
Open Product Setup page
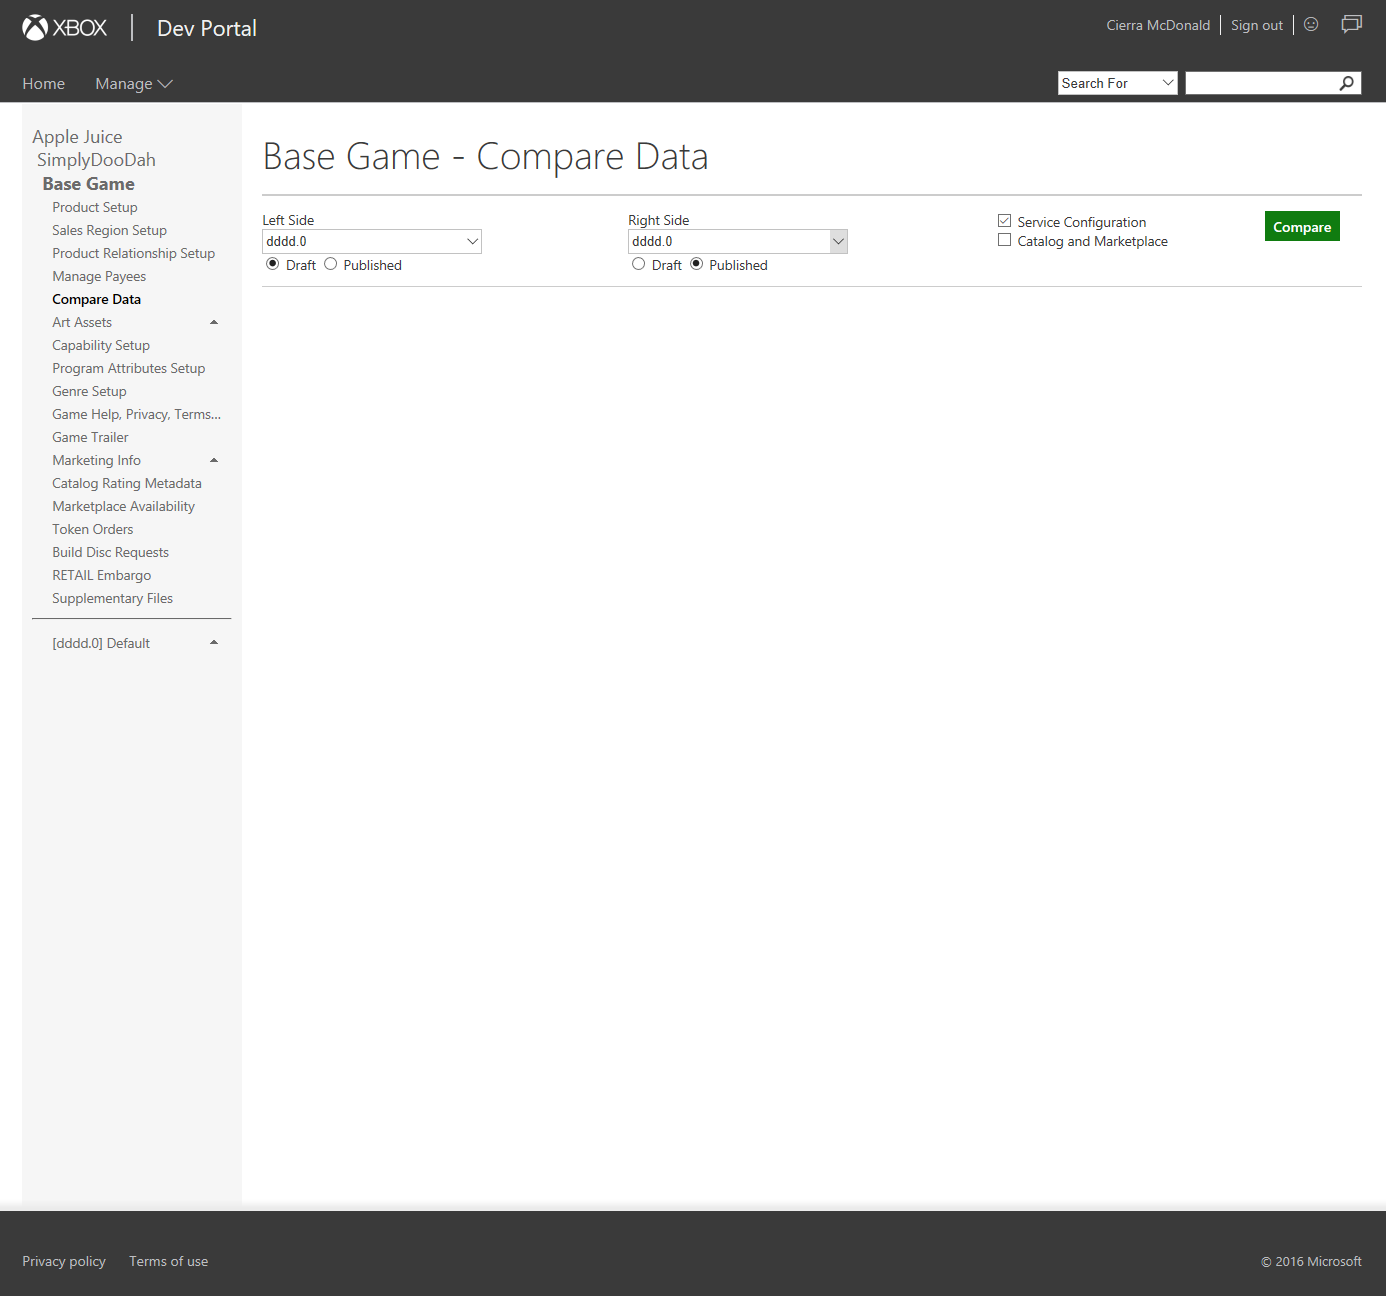[x=95, y=207]
